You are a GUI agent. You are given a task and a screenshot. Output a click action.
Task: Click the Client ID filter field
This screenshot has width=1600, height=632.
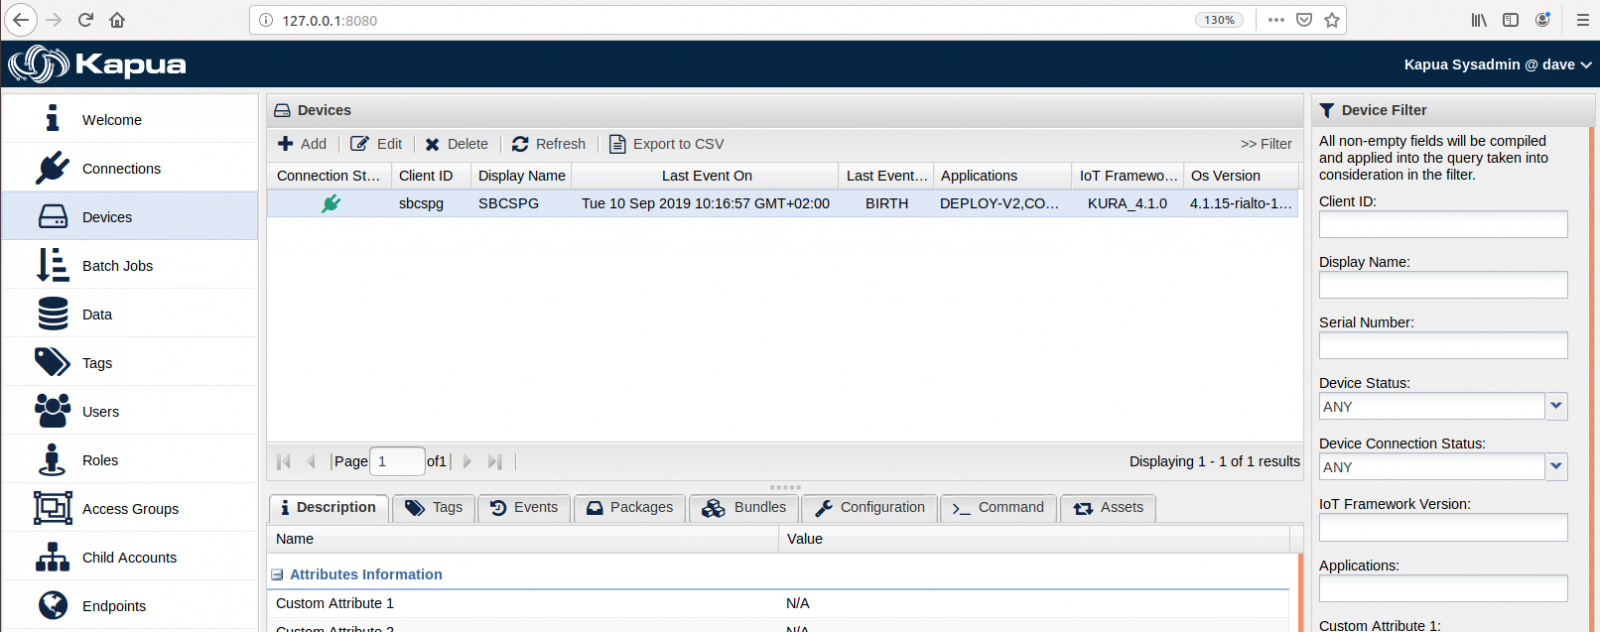click(1442, 225)
